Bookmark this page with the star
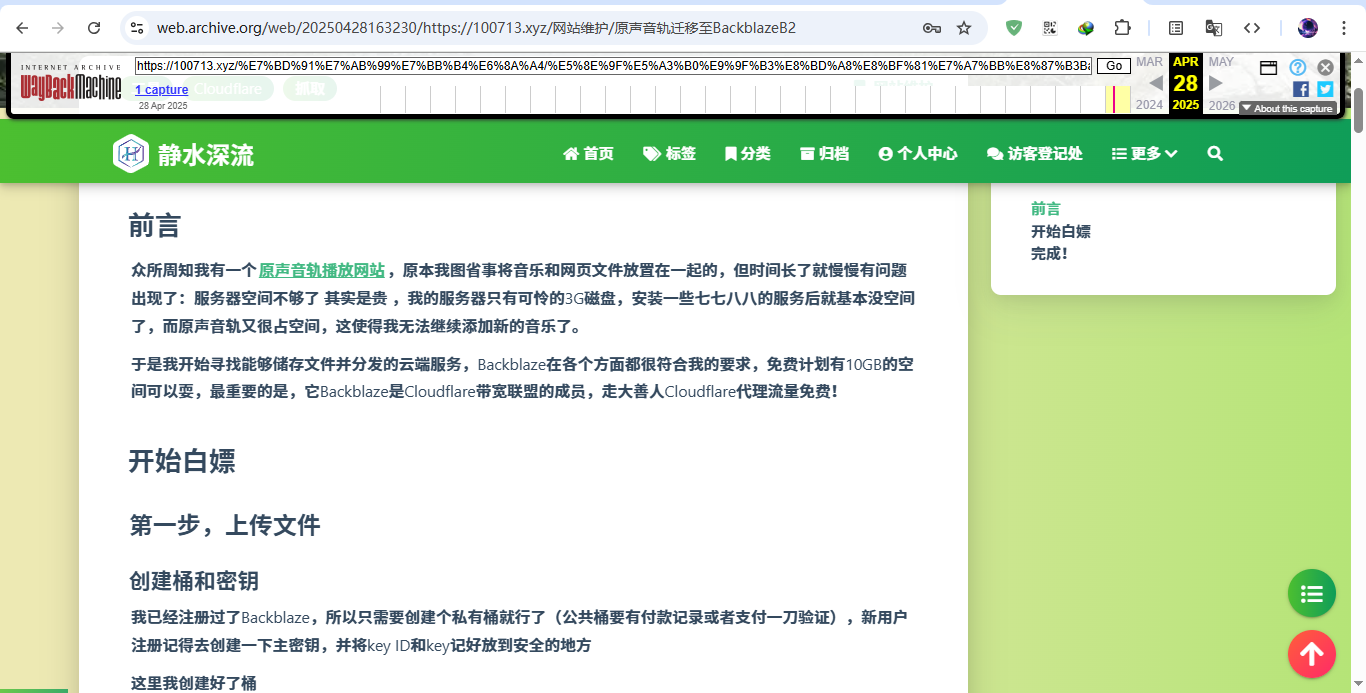The width and height of the screenshot is (1366, 693). click(964, 28)
